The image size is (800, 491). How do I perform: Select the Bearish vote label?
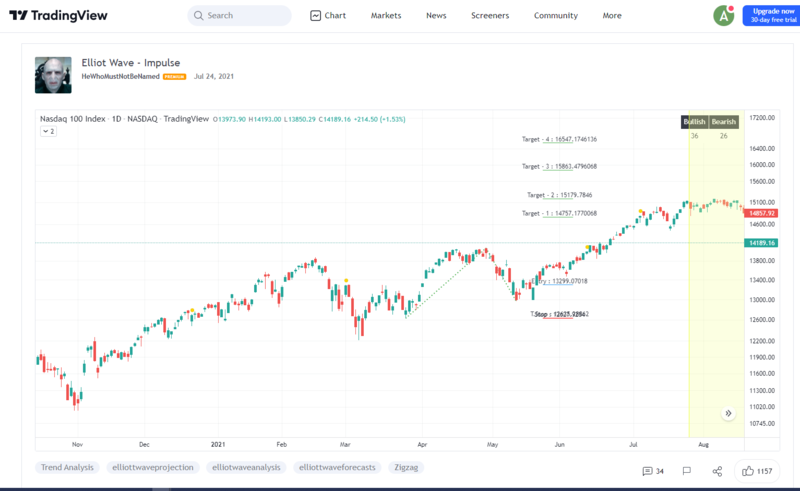[723, 122]
